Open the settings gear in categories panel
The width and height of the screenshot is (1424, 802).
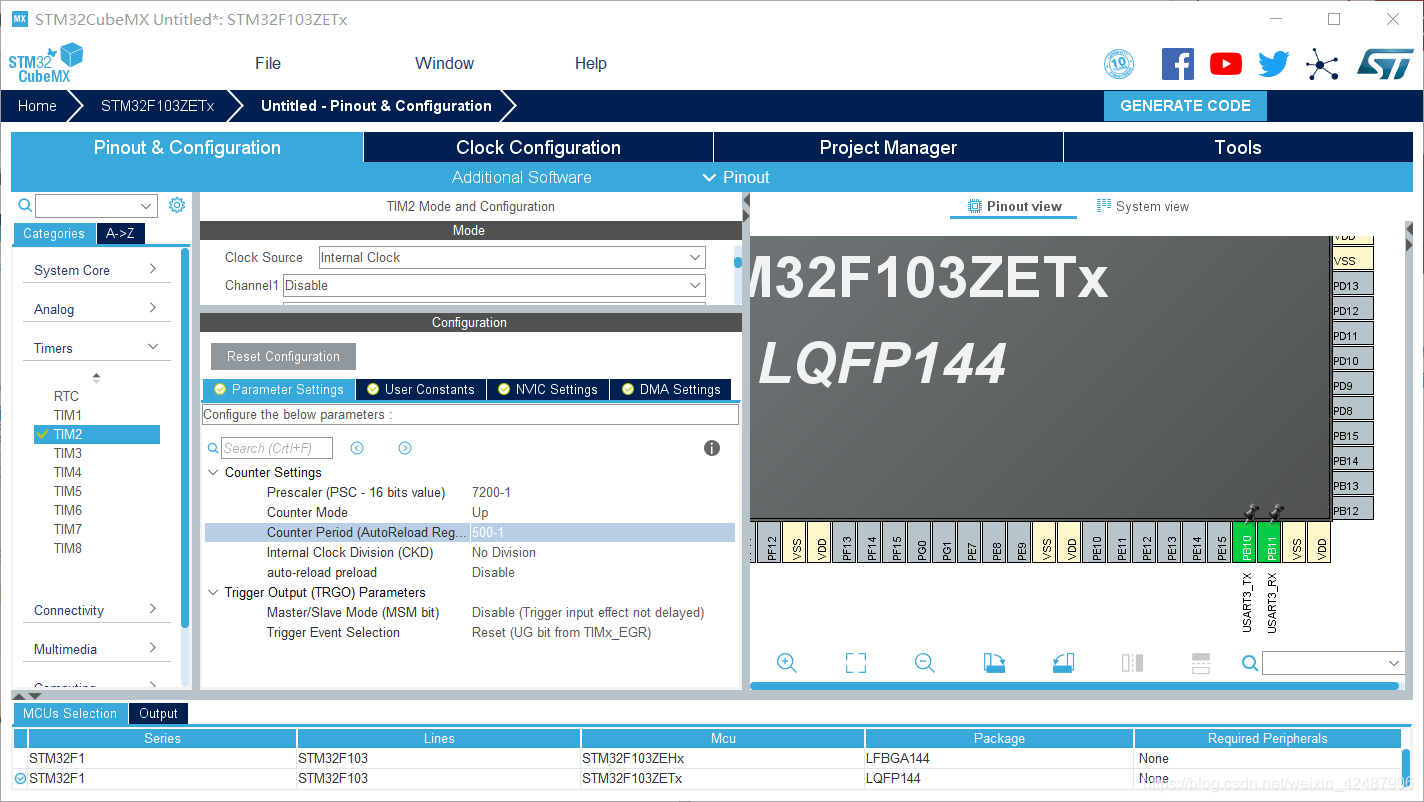tap(177, 205)
